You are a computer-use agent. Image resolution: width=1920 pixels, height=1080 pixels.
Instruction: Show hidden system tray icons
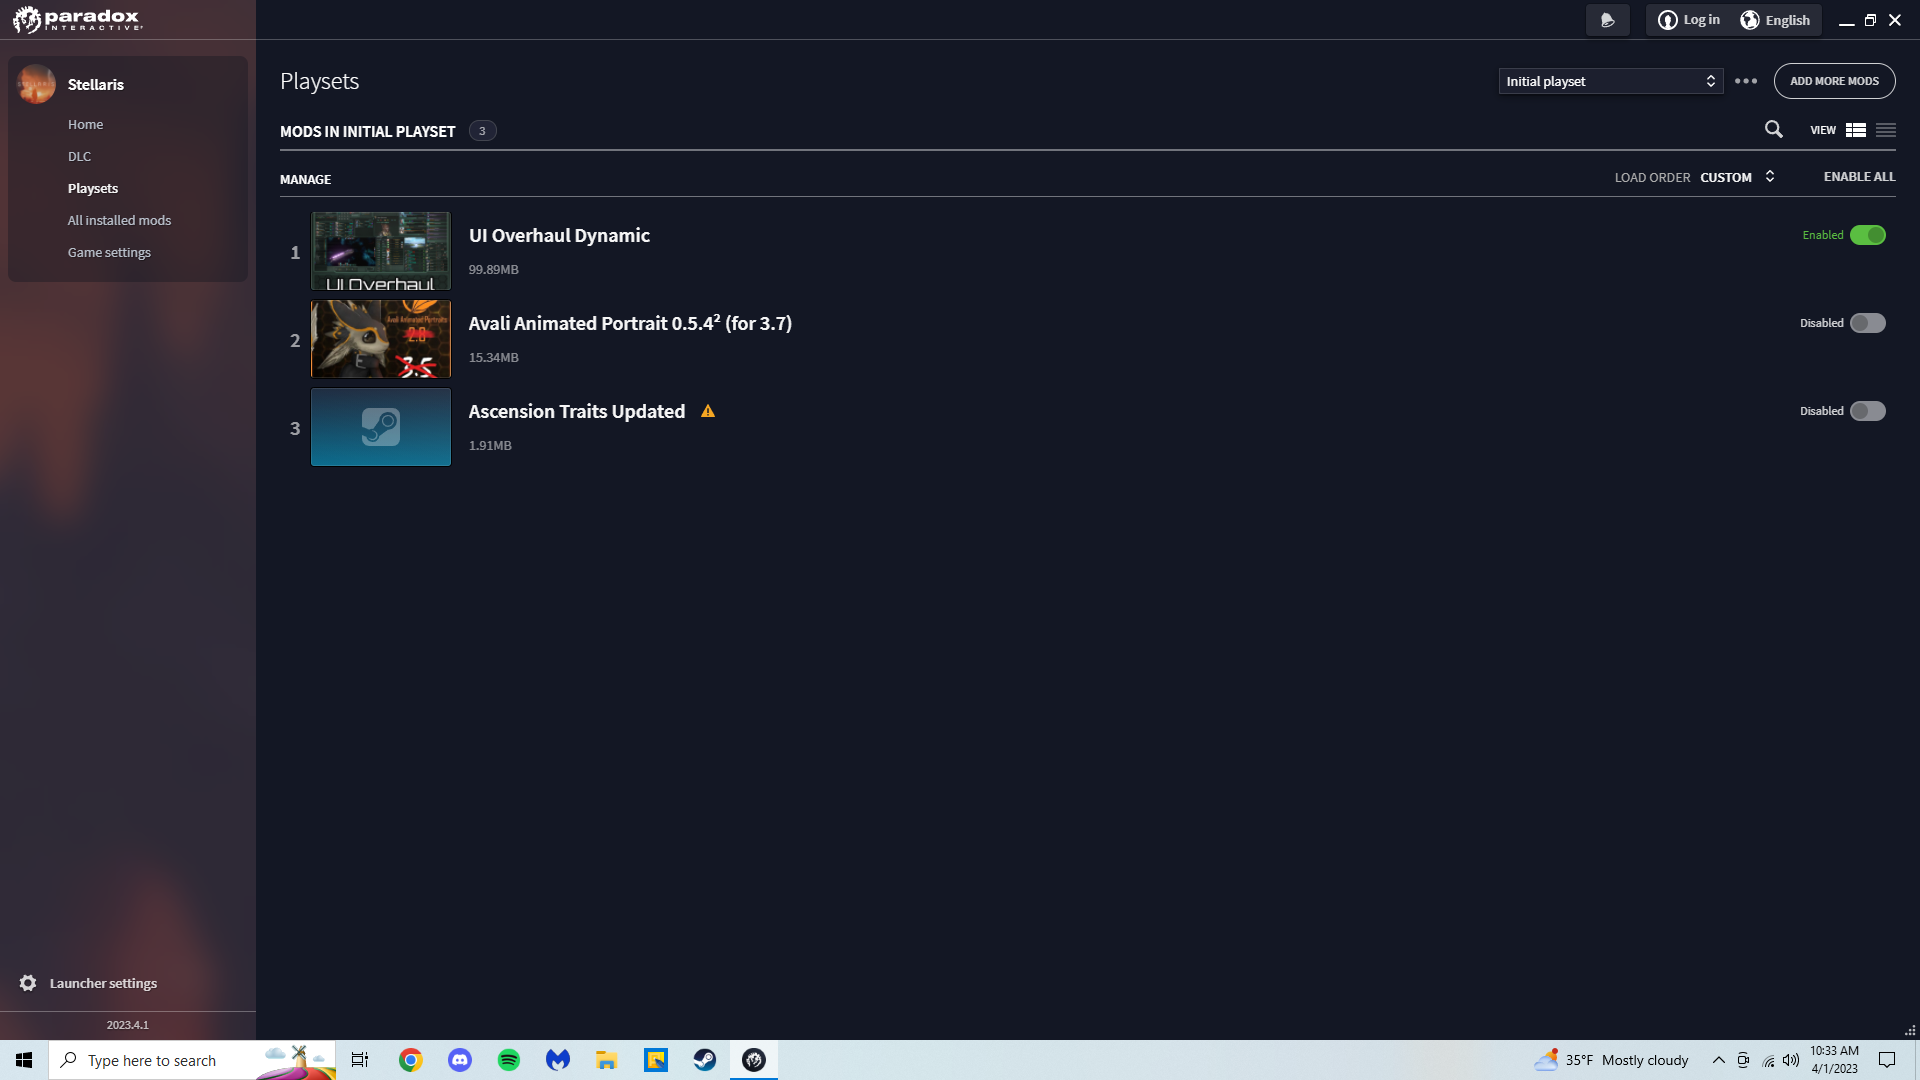point(1719,1060)
